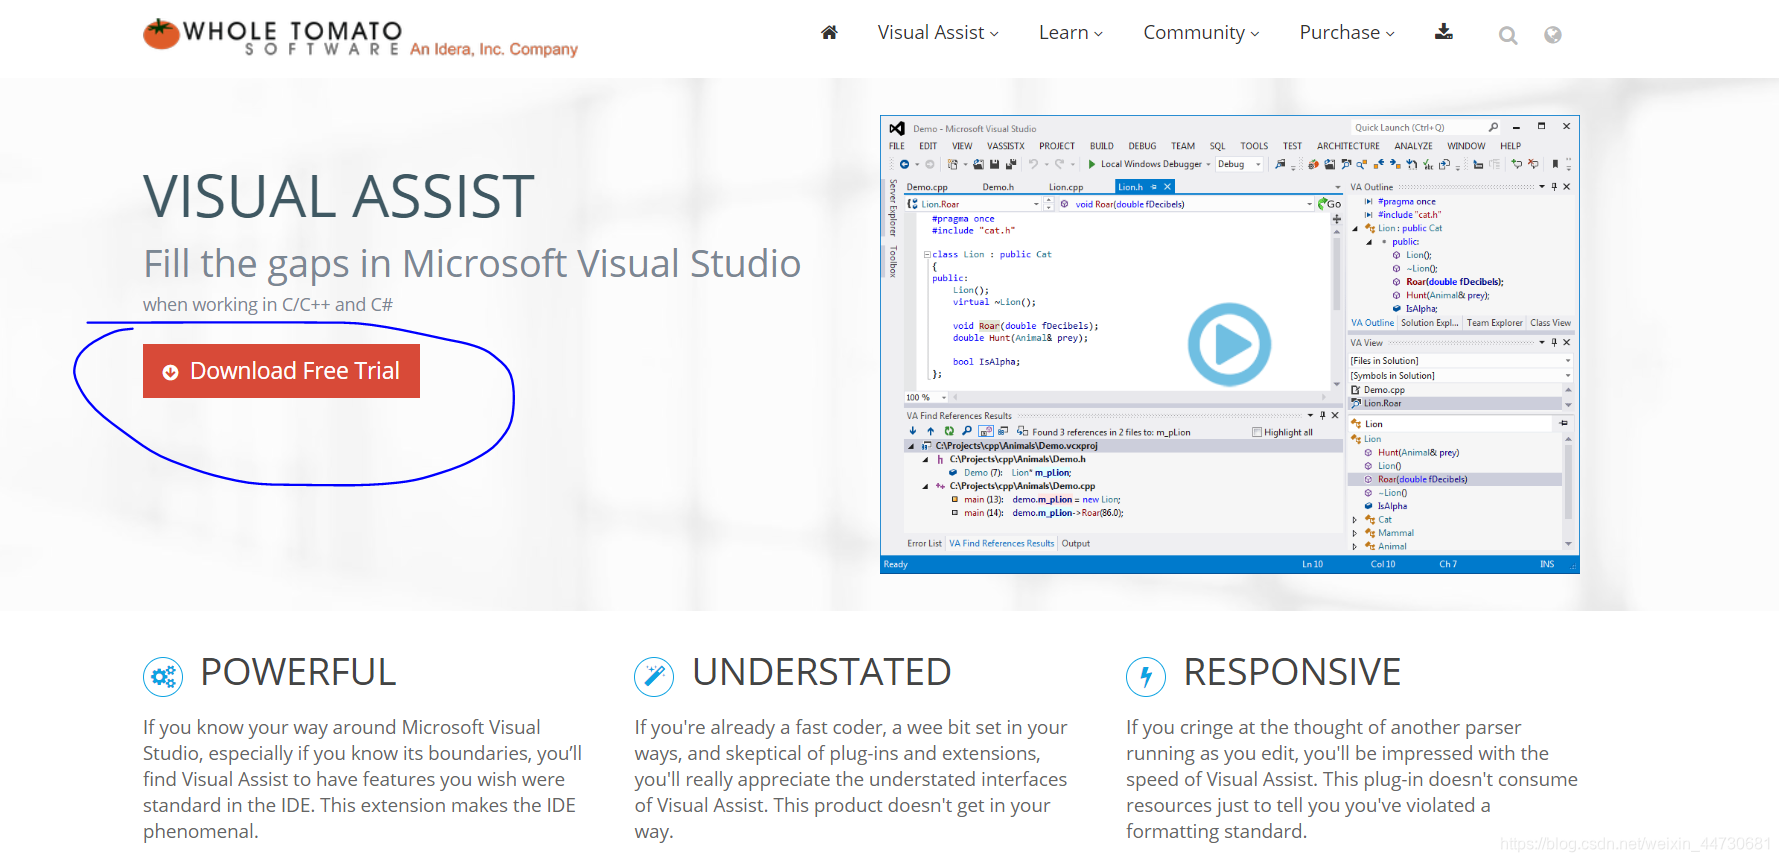The image size is (1779, 862).
Task: Tick the Highlight all checkbox
Action: coord(1257,432)
